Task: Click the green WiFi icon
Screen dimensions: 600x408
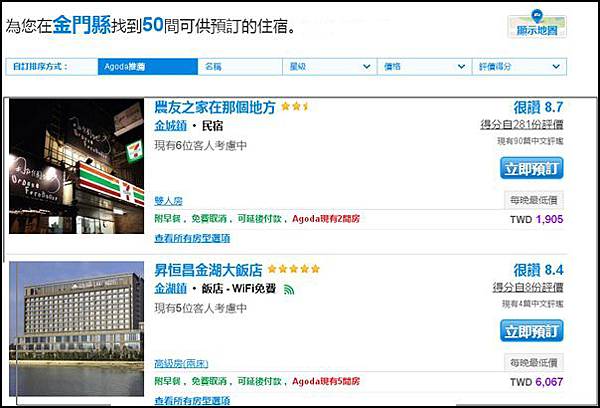Action: 289,289
